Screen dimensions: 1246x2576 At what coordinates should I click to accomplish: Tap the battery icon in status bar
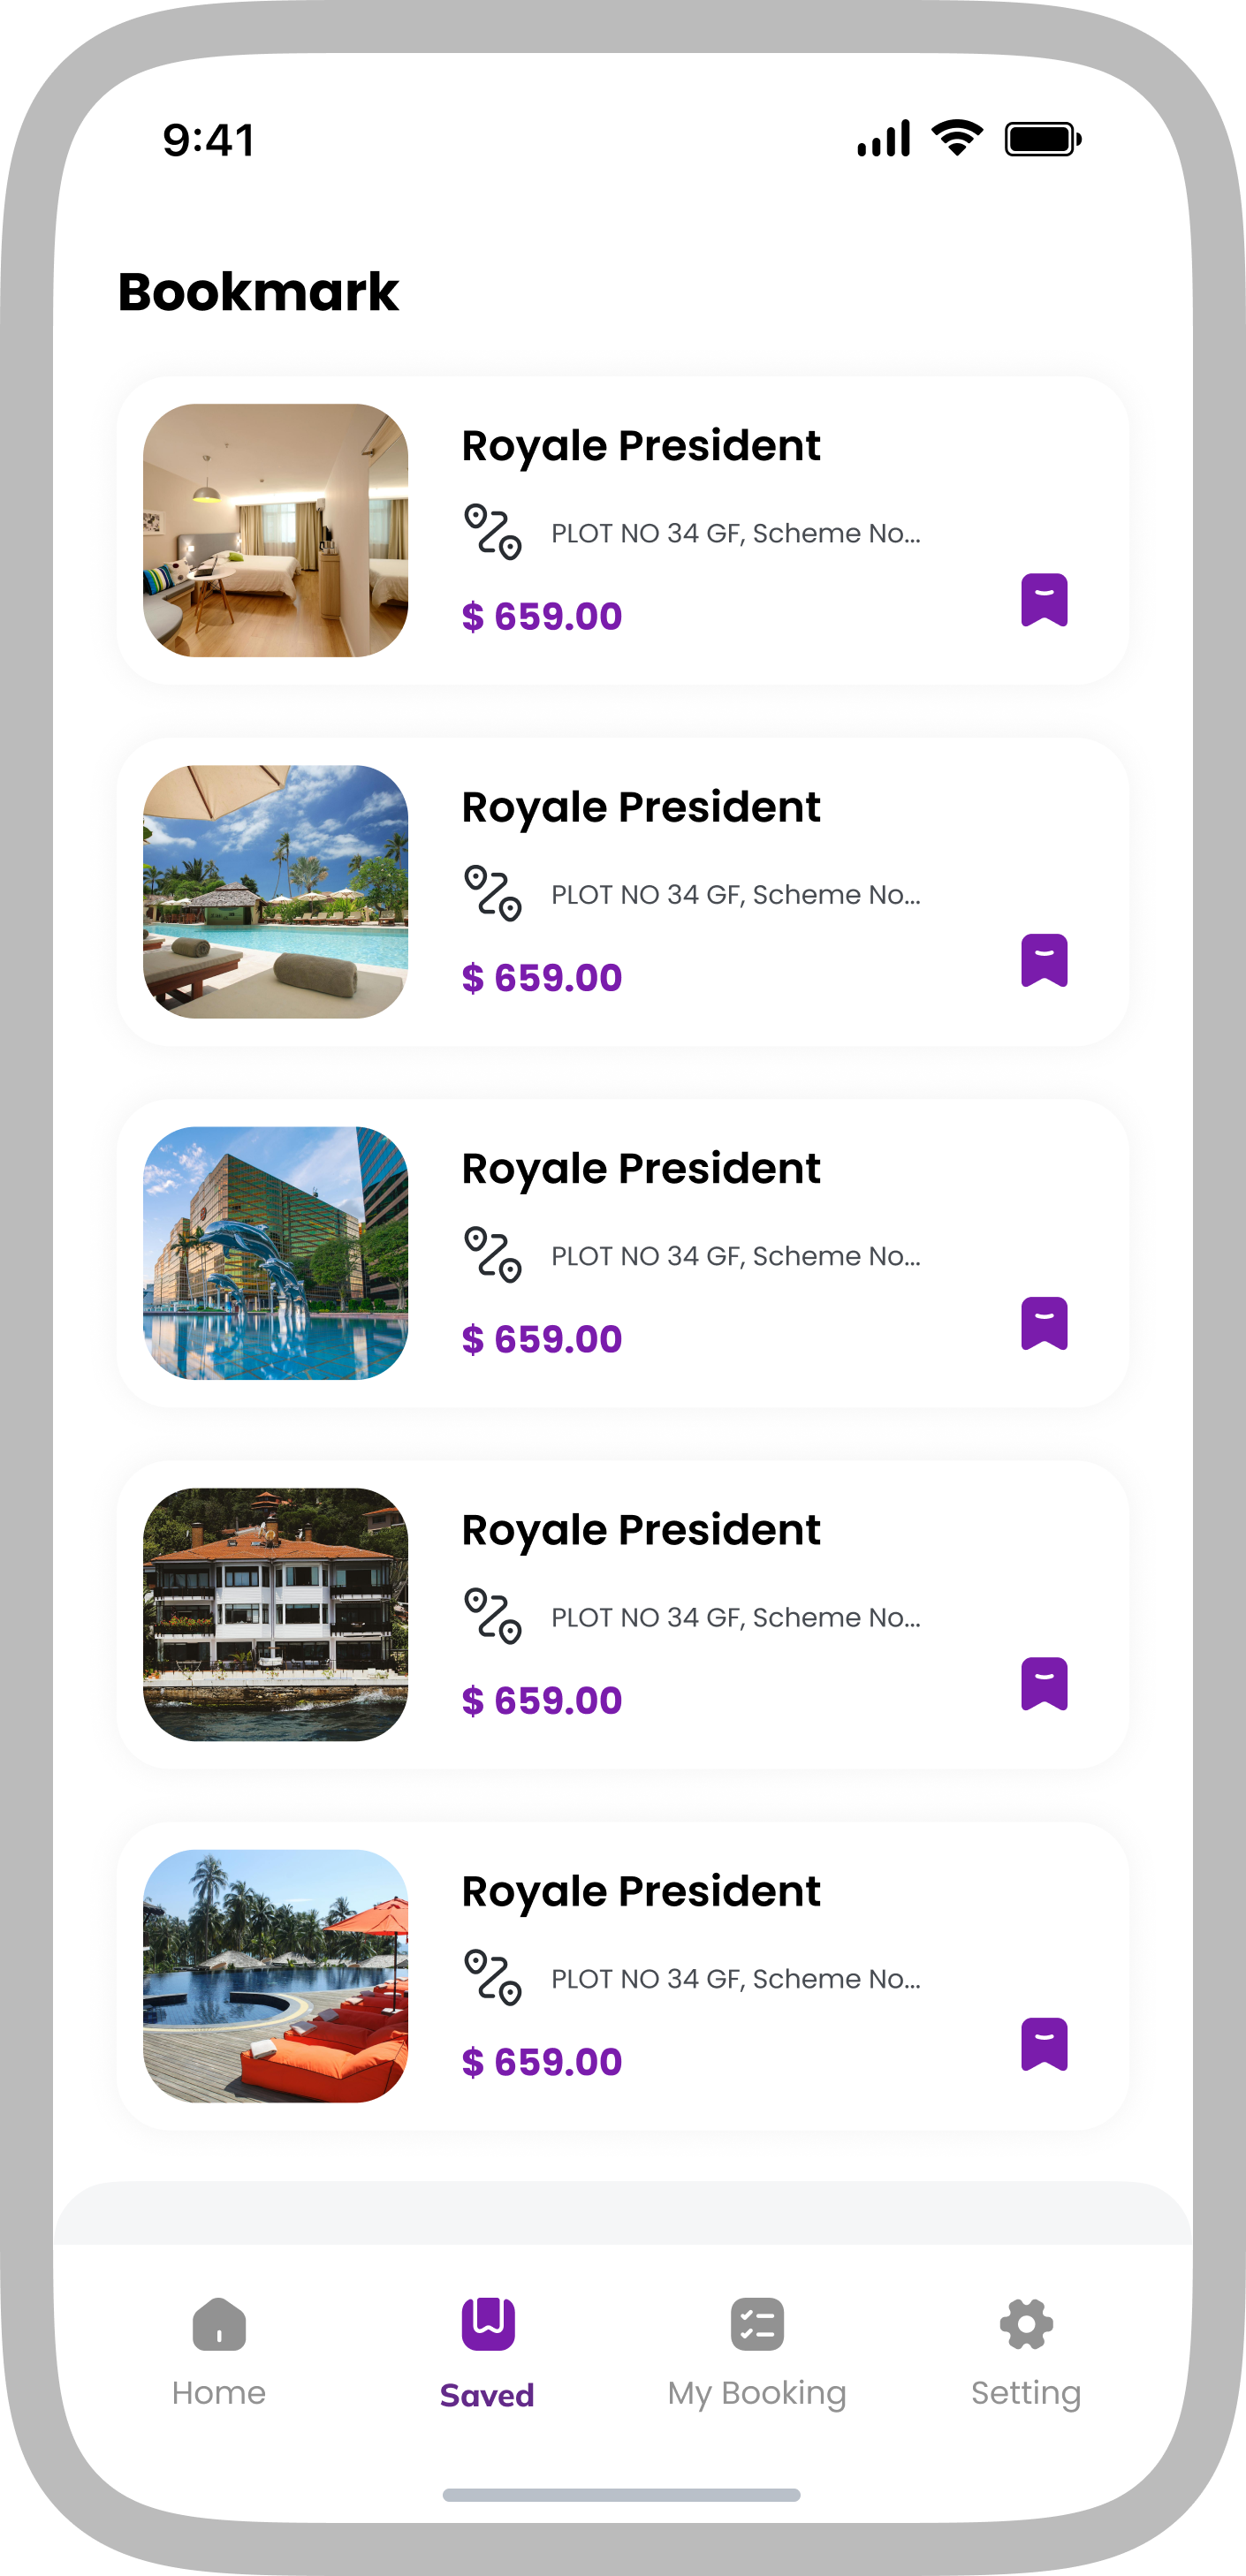tap(1042, 139)
